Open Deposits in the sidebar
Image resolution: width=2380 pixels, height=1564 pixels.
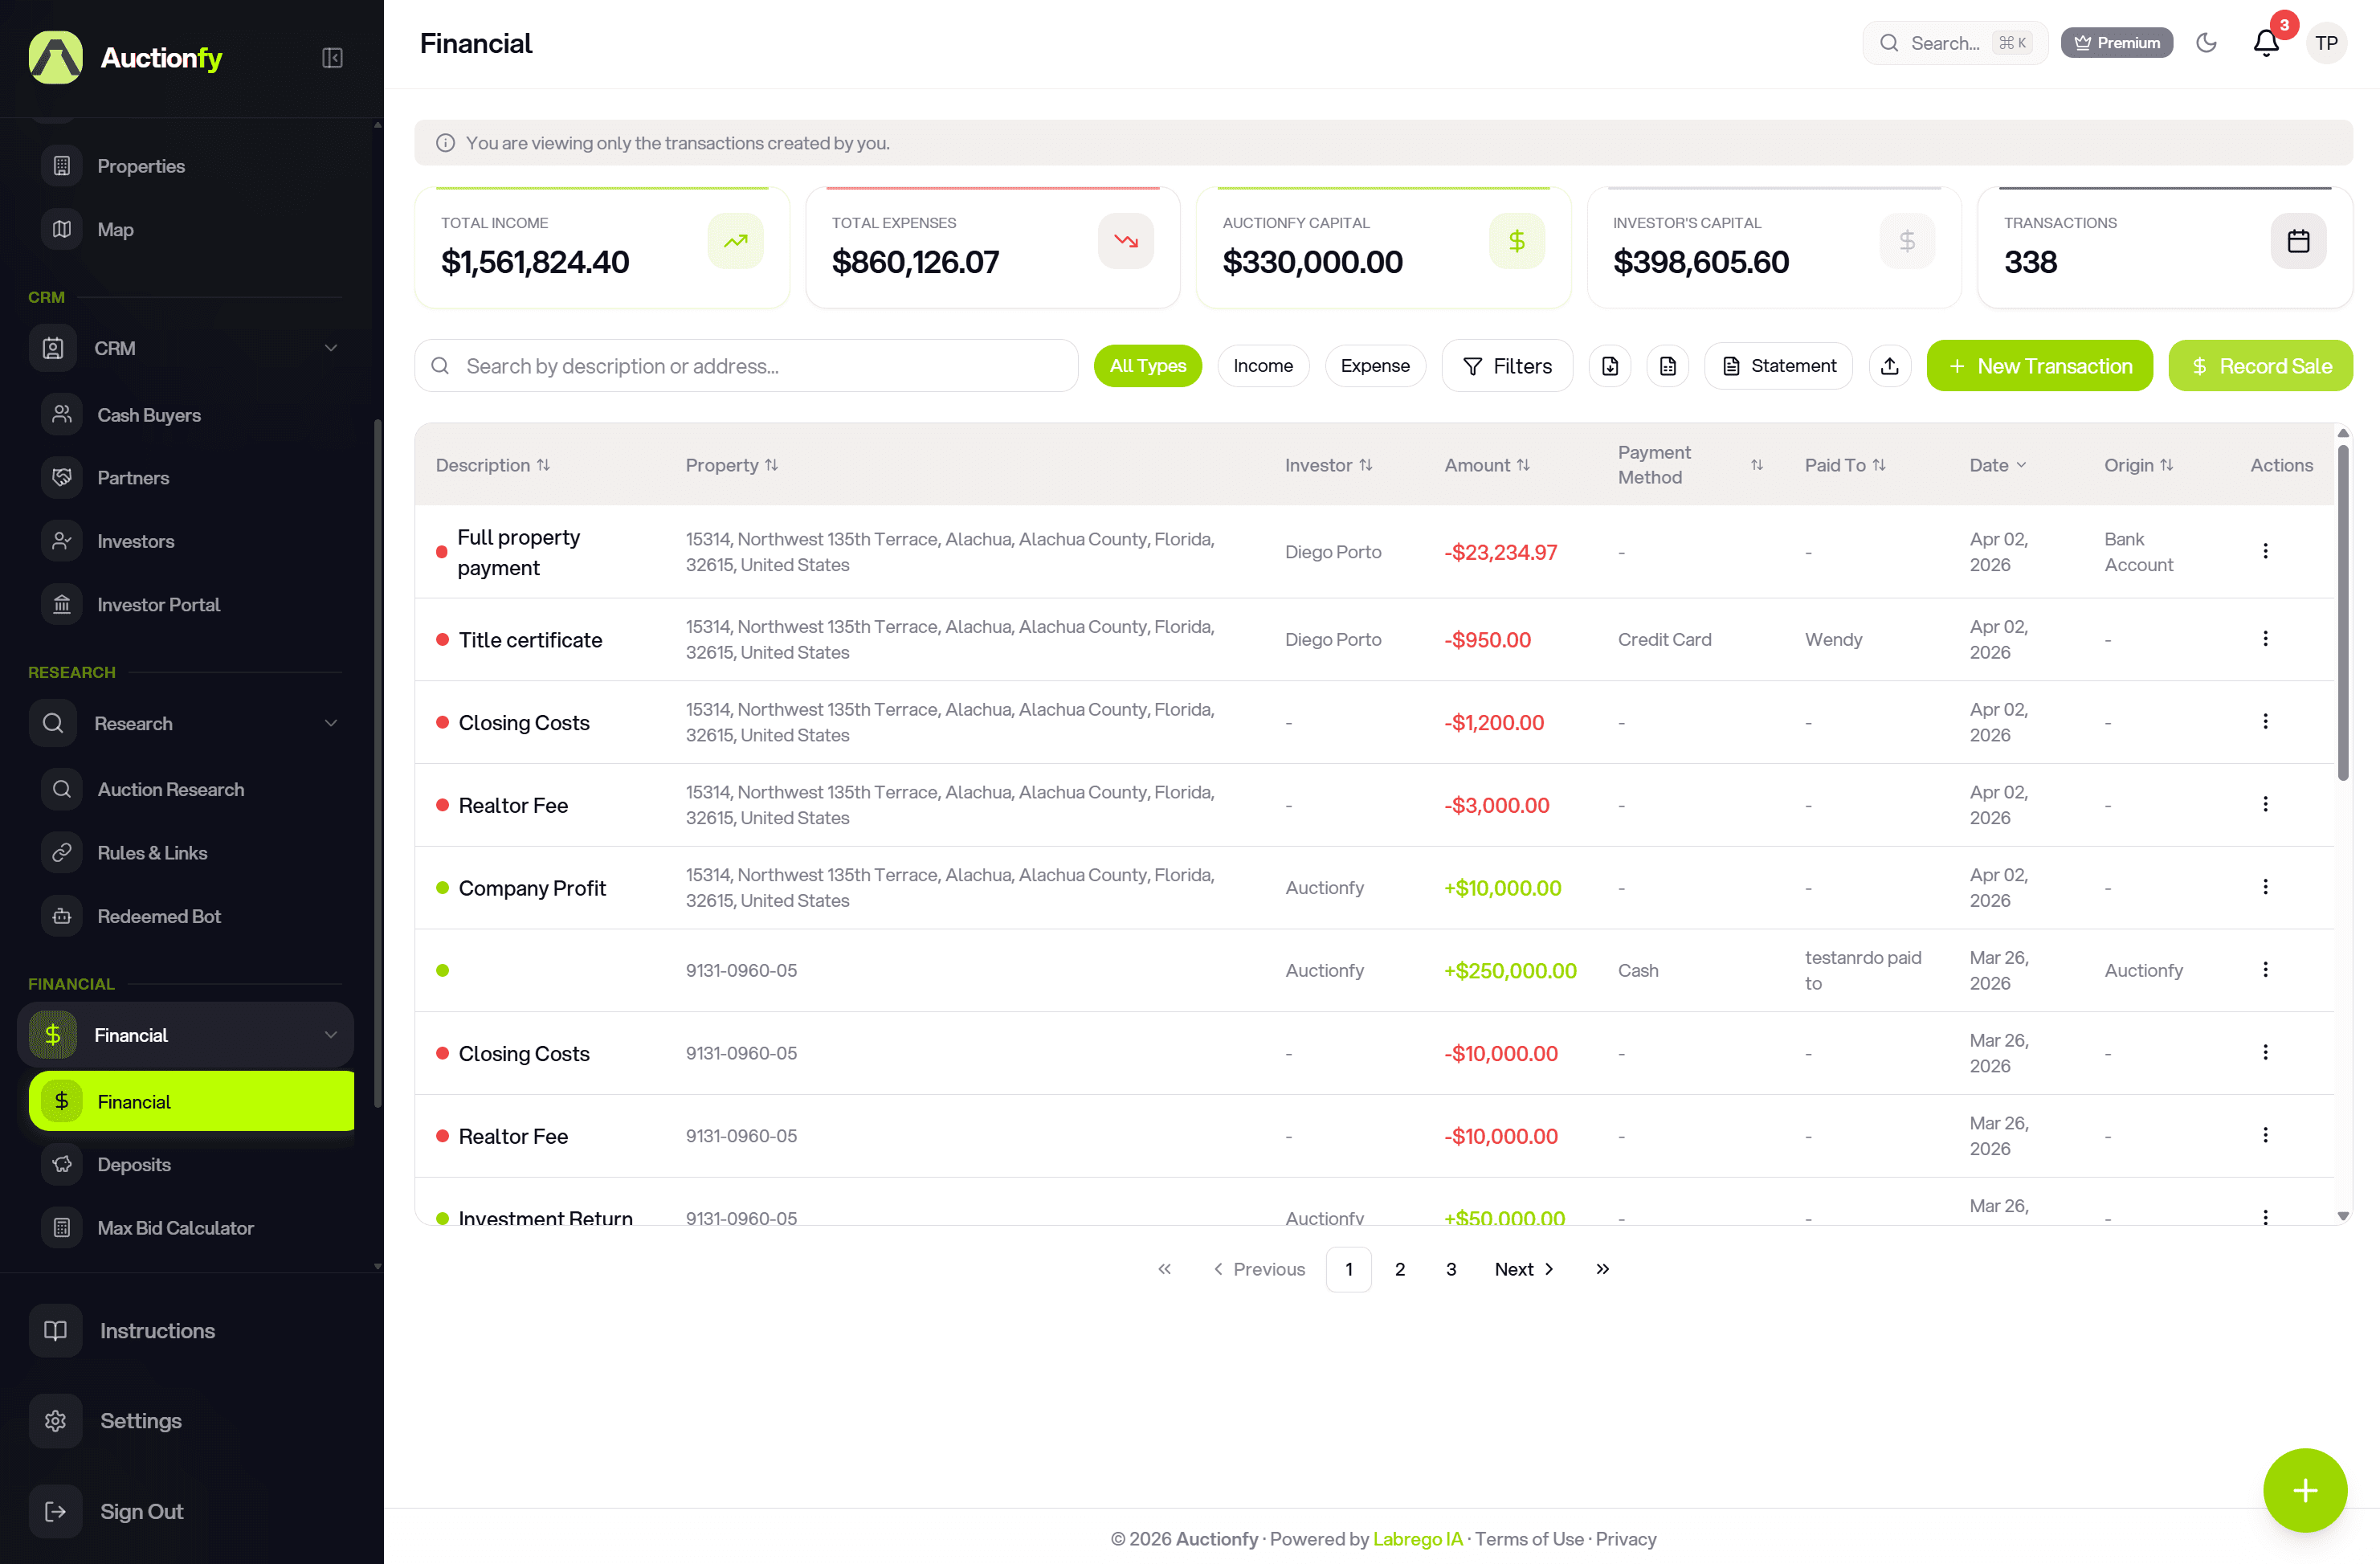134,1164
